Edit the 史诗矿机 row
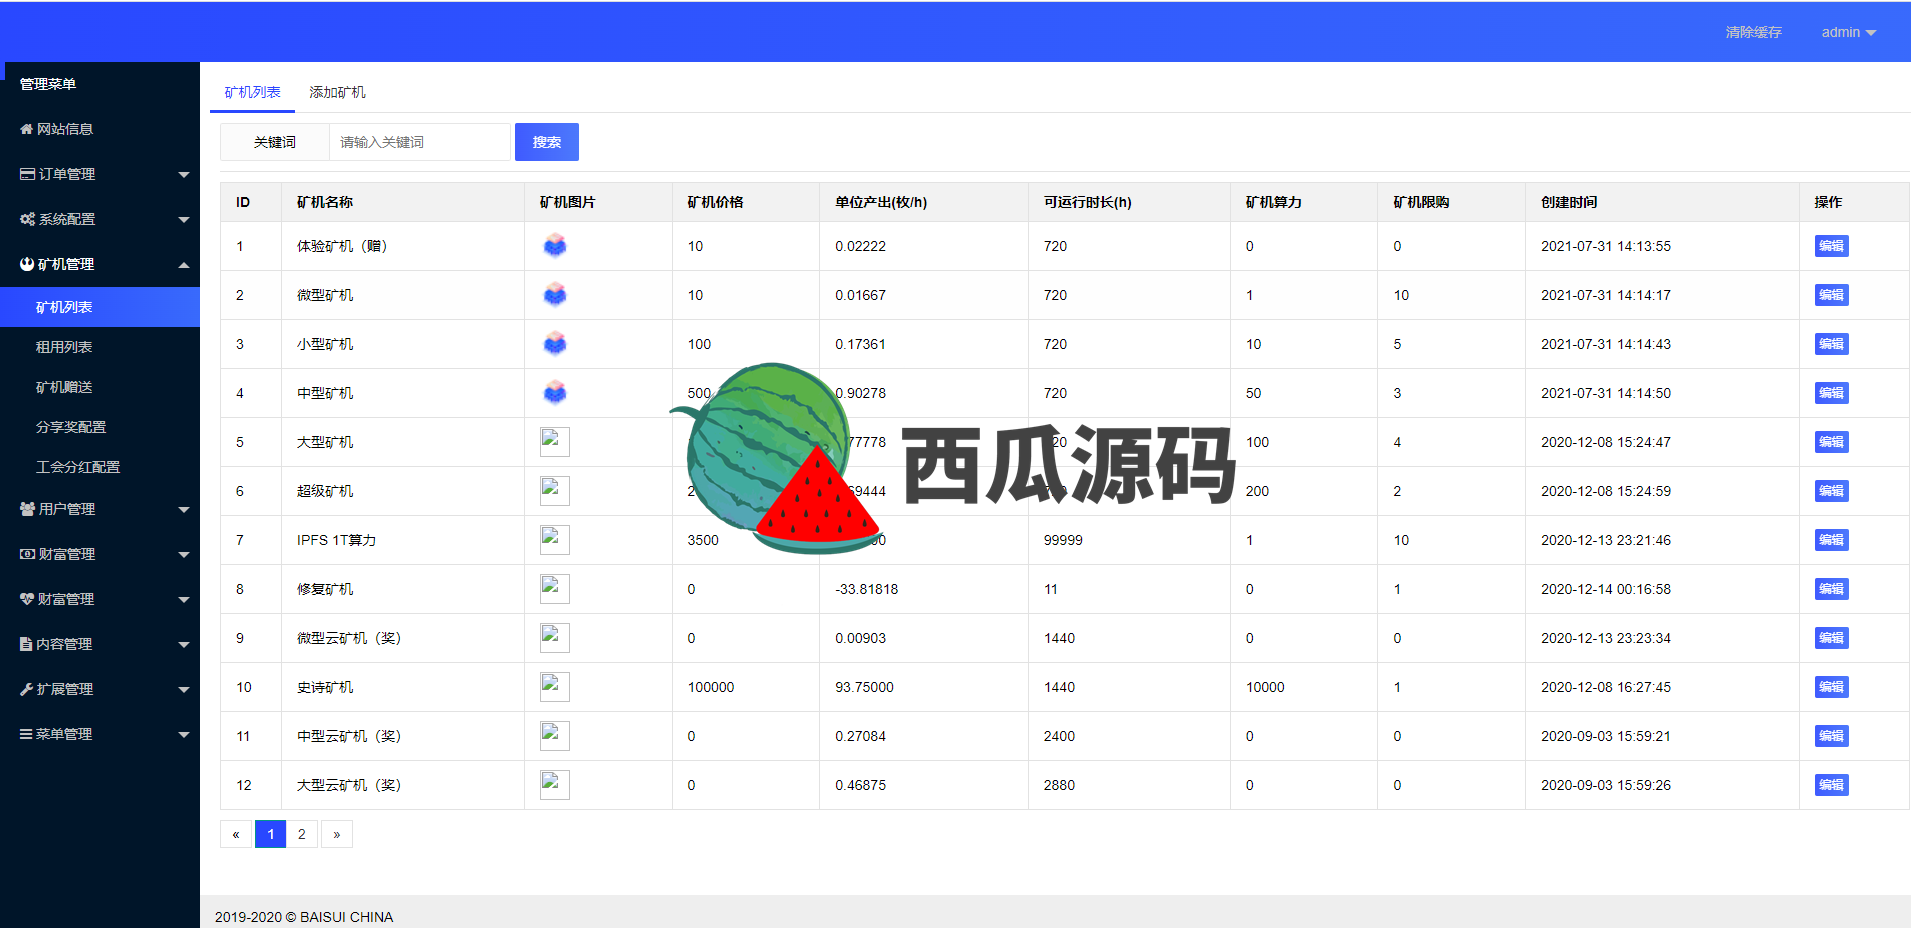 click(1831, 687)
